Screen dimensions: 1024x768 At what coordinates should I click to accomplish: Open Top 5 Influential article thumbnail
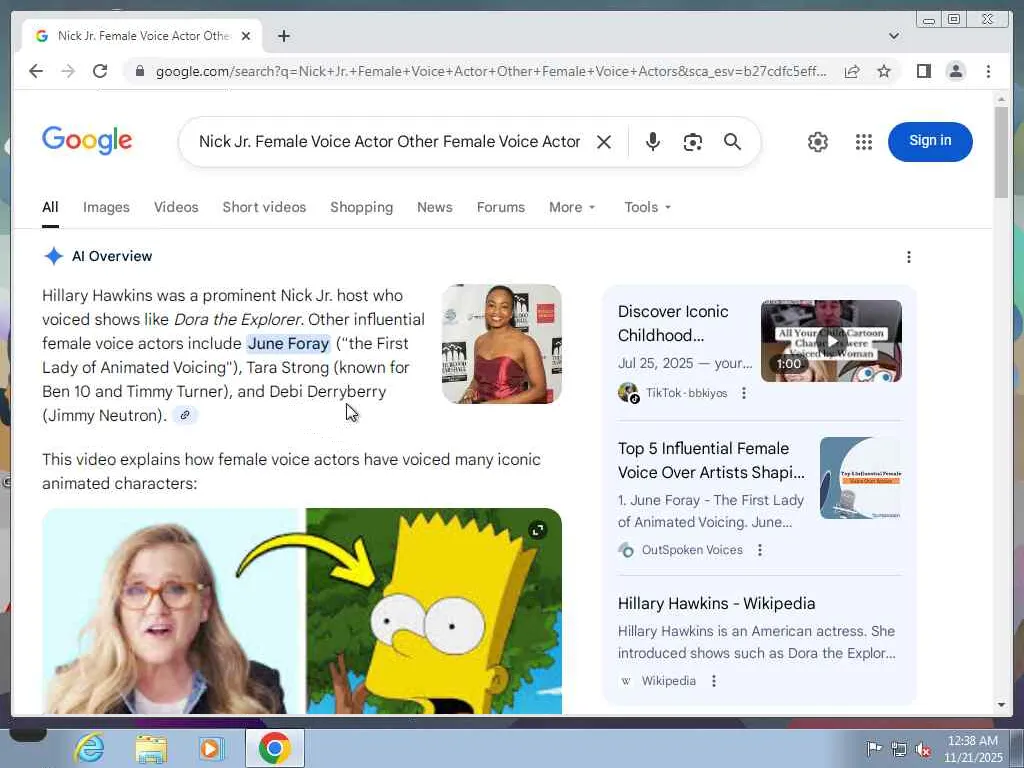(x=860, y=478)
